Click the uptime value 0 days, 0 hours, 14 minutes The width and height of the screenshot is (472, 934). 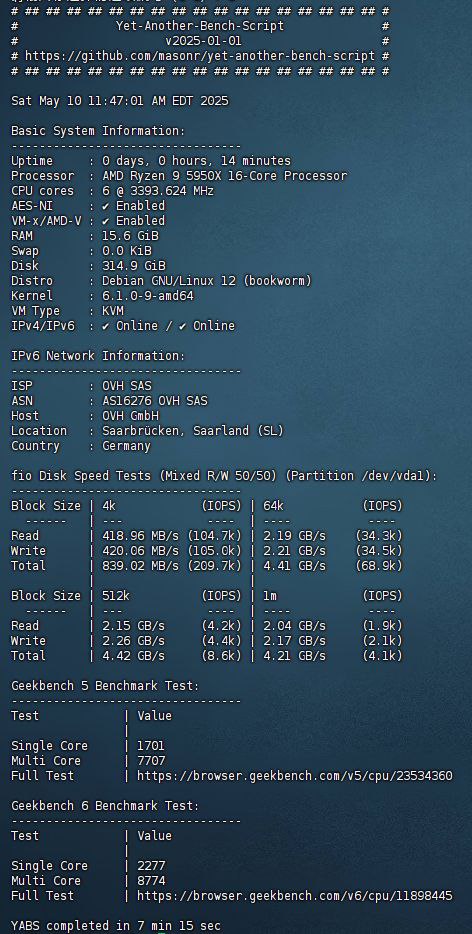coord(197,161)
